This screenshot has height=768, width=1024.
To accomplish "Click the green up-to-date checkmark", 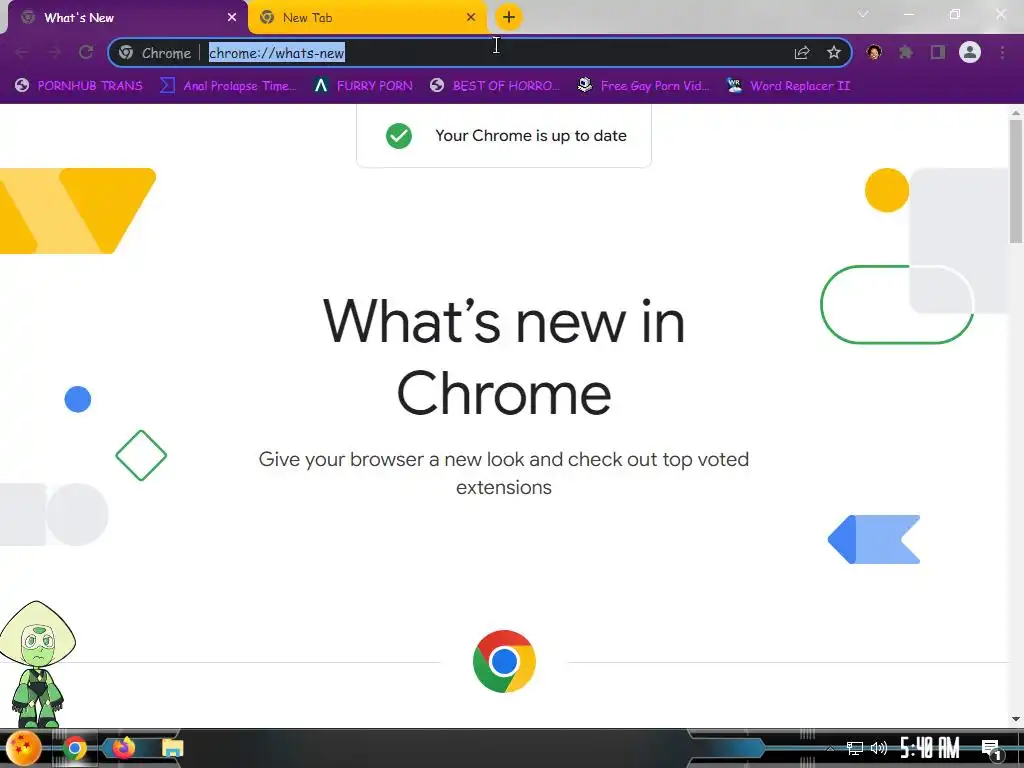I will point(398,136).
